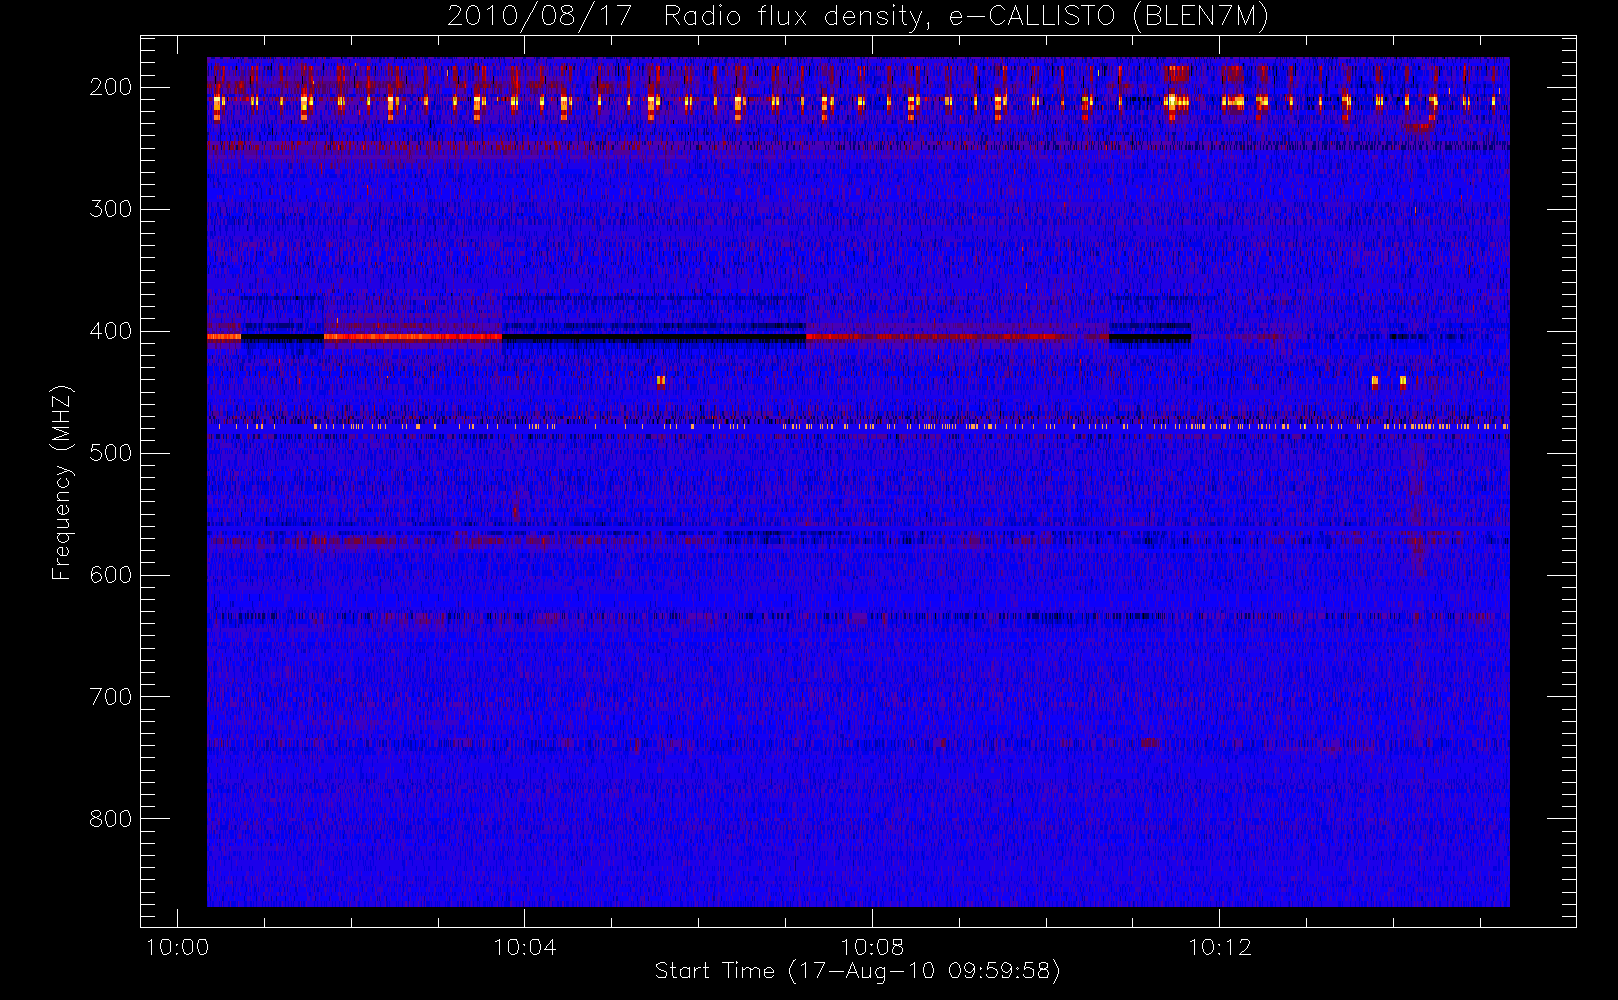The width and height of the screenshot is (1618, 1000).
Task: Click the 600 frequency tick label
Action: (110, 575)
